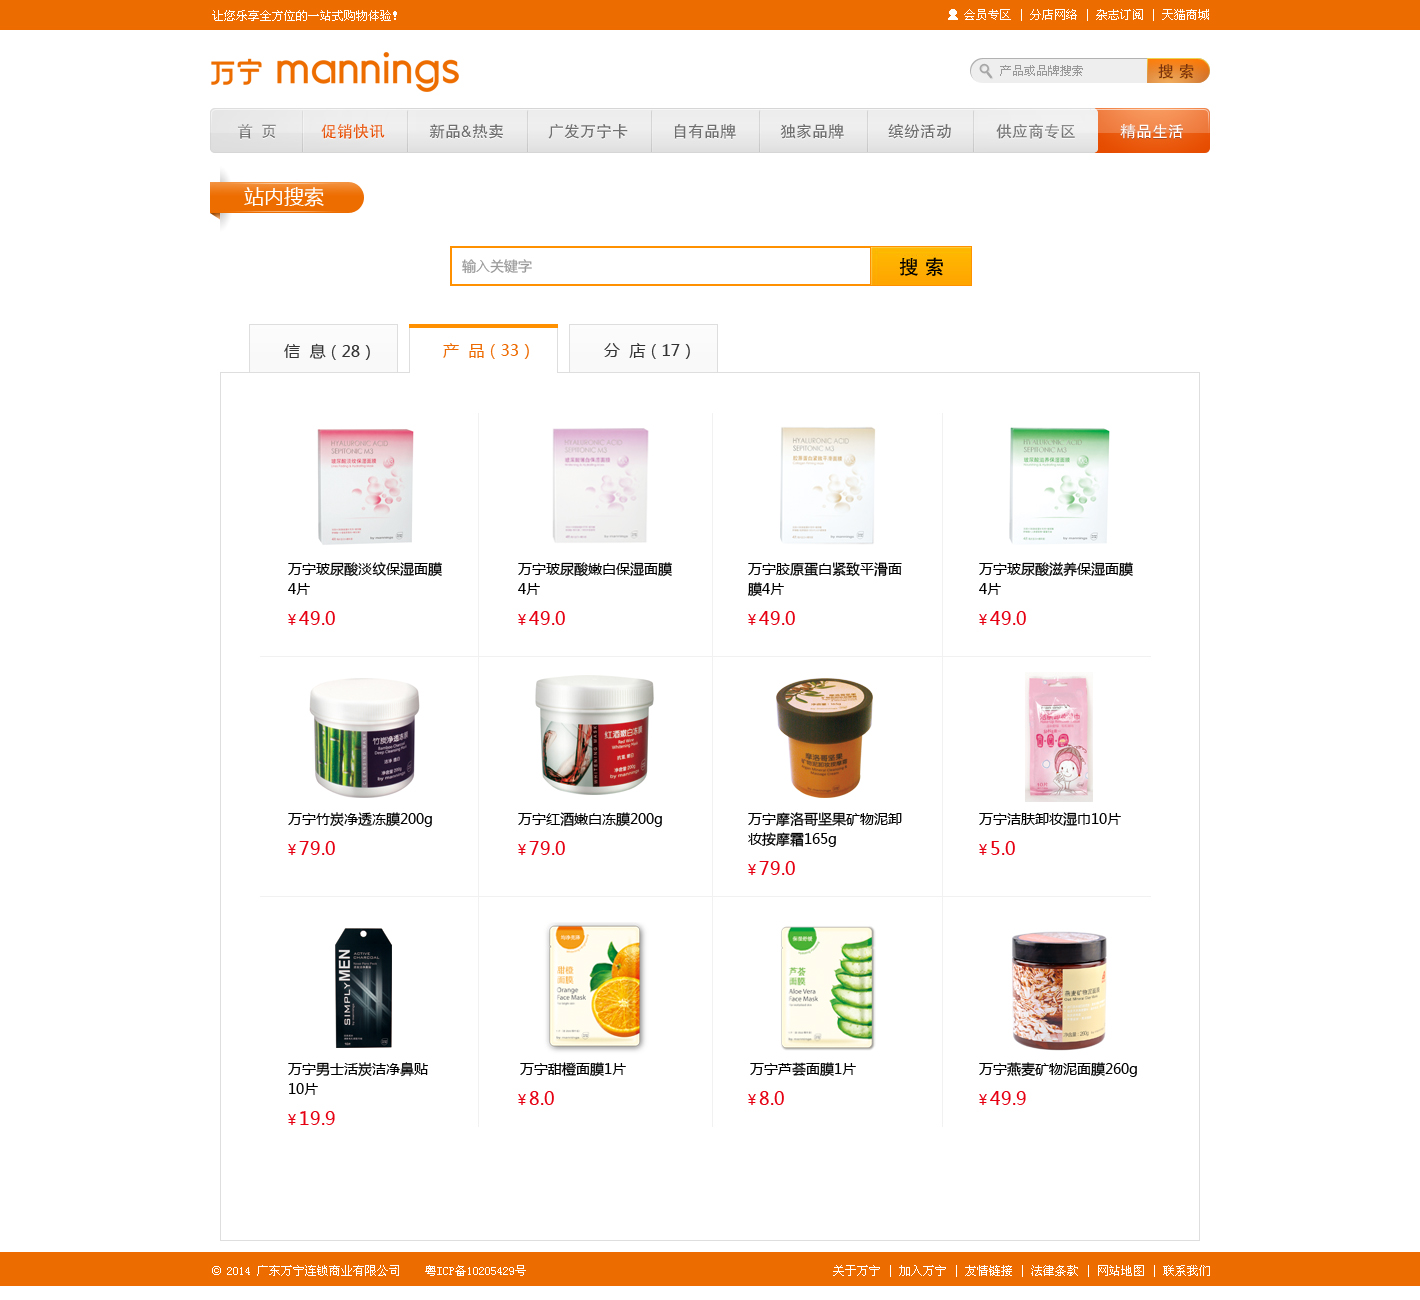This screenshot has width=1420, height=1300.
Task: Click the member zone person icon
Action: click(953, 15)
